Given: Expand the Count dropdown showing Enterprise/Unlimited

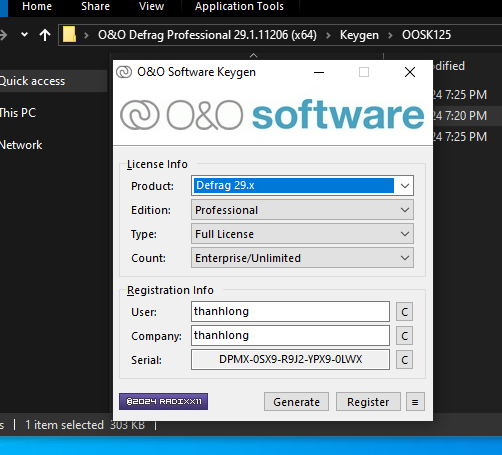Looking at the screenshot, I should 302,258.
